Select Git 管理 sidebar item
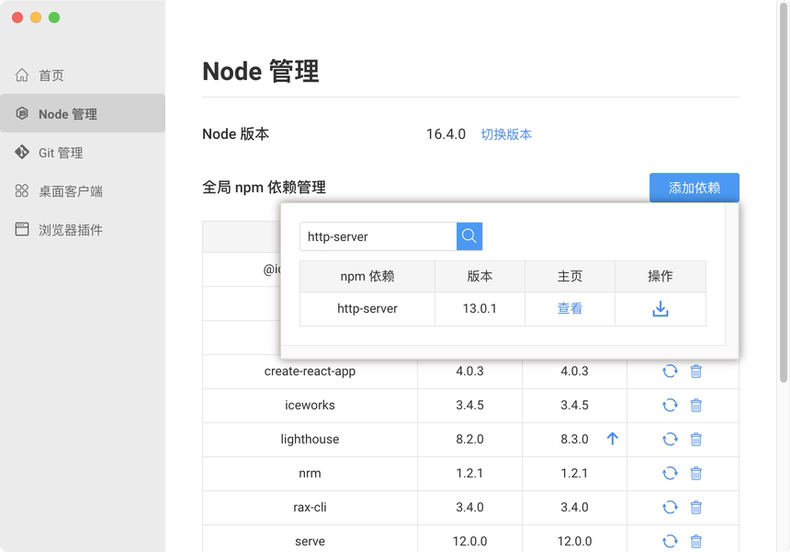The width and height of the screenshot is (790, 552). 60,153
